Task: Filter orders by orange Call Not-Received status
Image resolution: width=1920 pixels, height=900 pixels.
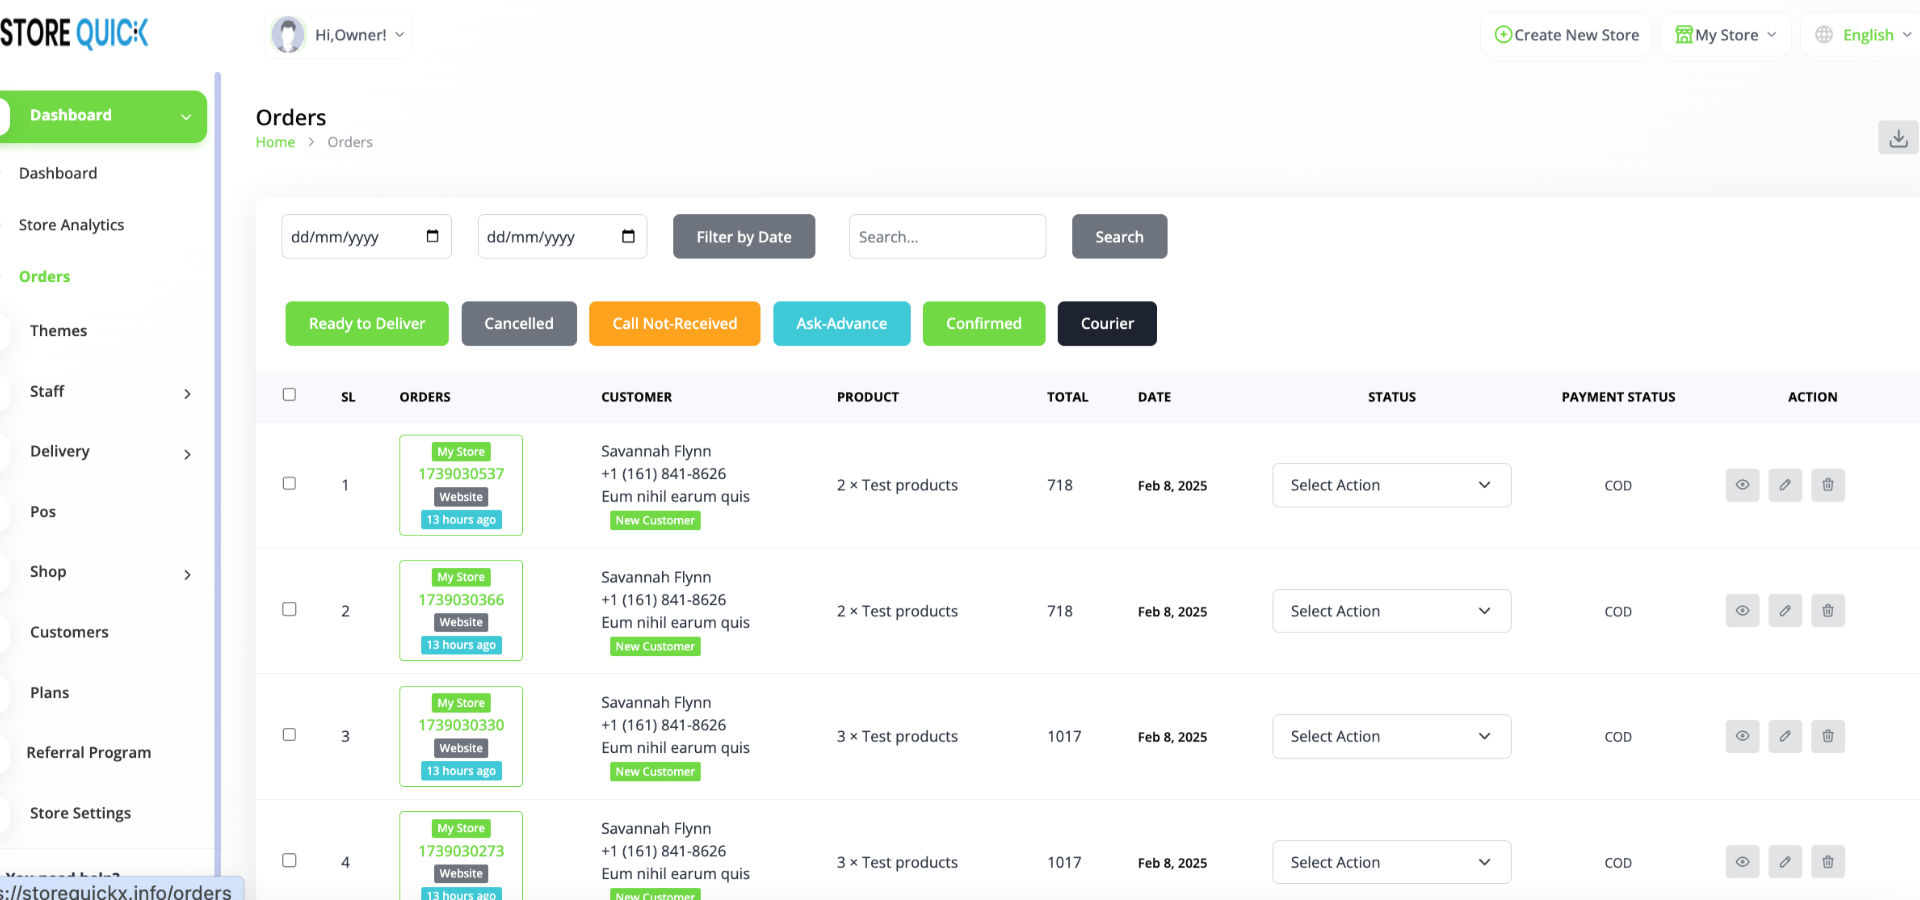Action: (674, 324)
